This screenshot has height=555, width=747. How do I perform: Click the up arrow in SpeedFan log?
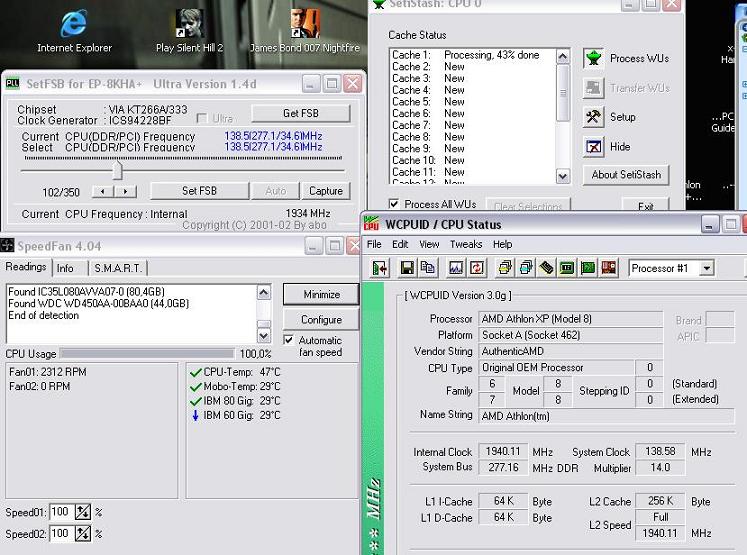click(x=264, y=293)
